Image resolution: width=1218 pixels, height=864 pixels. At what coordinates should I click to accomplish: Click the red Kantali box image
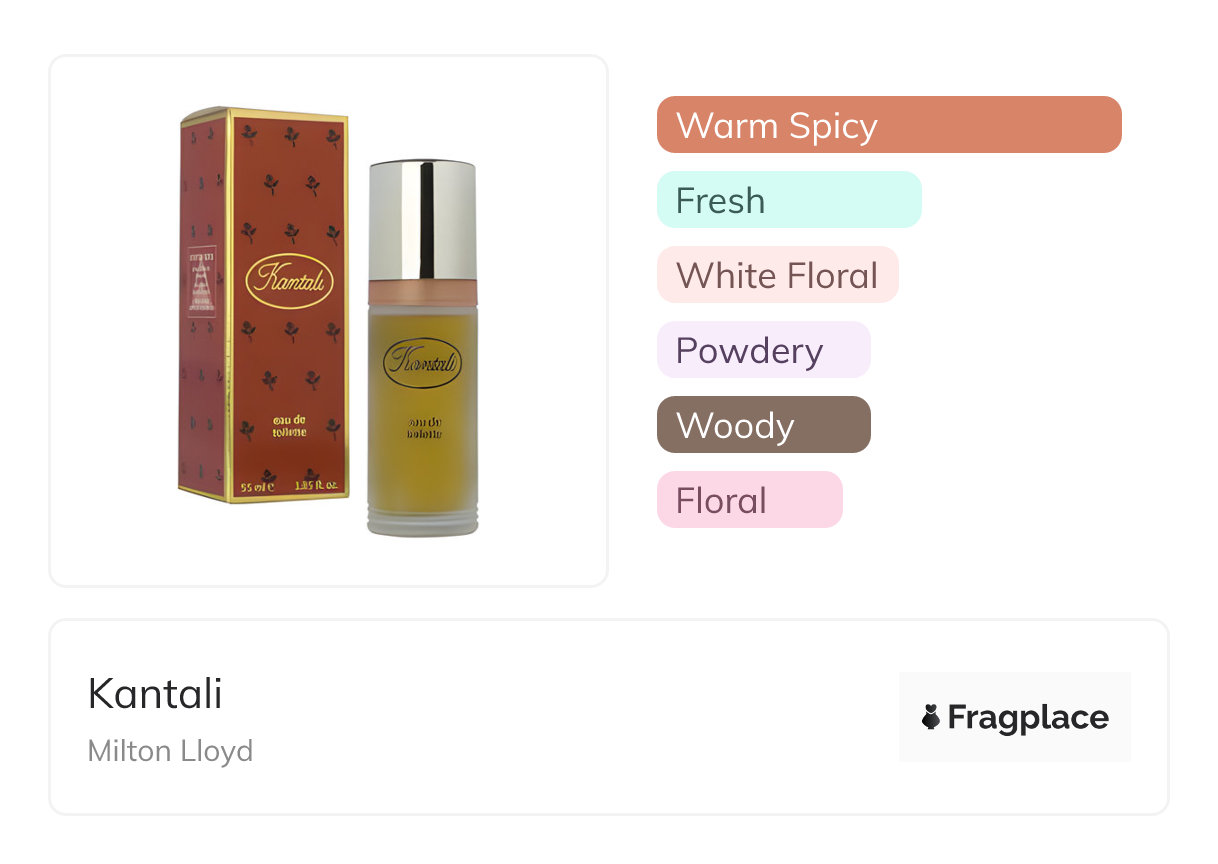point(264,305)
